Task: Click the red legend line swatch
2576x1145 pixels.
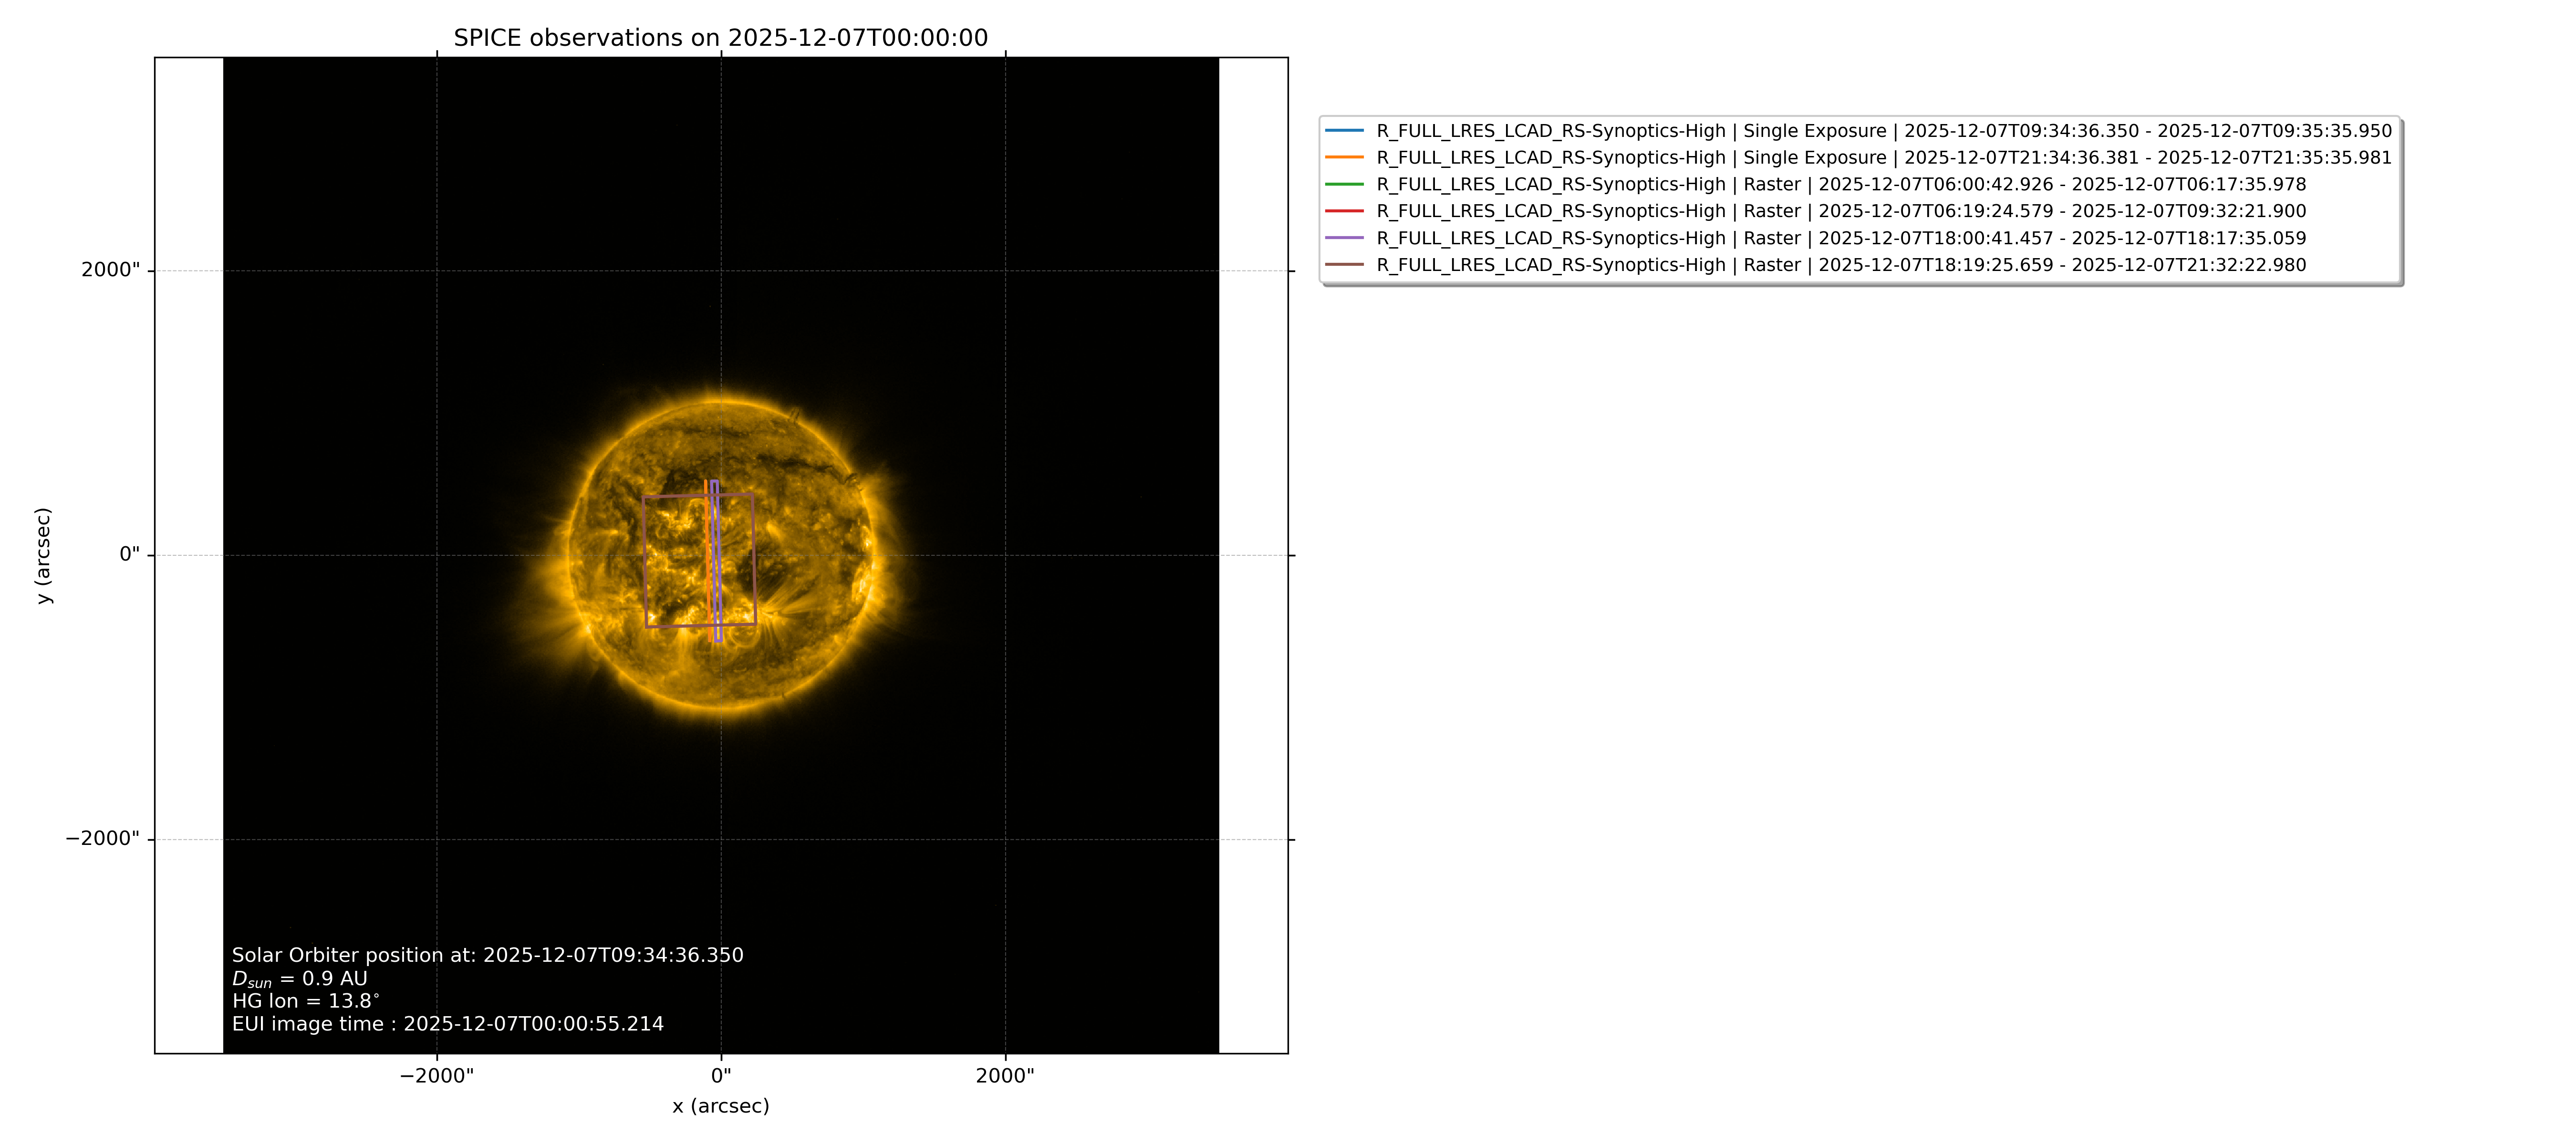Action: [x=1344, y=211]
